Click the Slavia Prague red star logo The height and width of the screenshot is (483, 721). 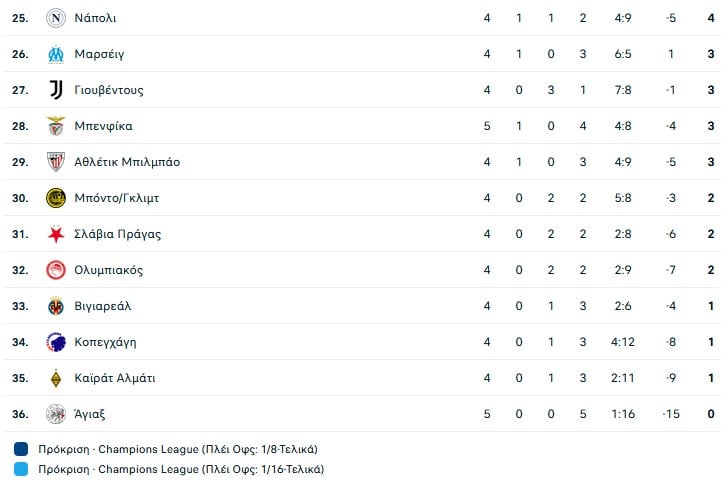point(56,234)
